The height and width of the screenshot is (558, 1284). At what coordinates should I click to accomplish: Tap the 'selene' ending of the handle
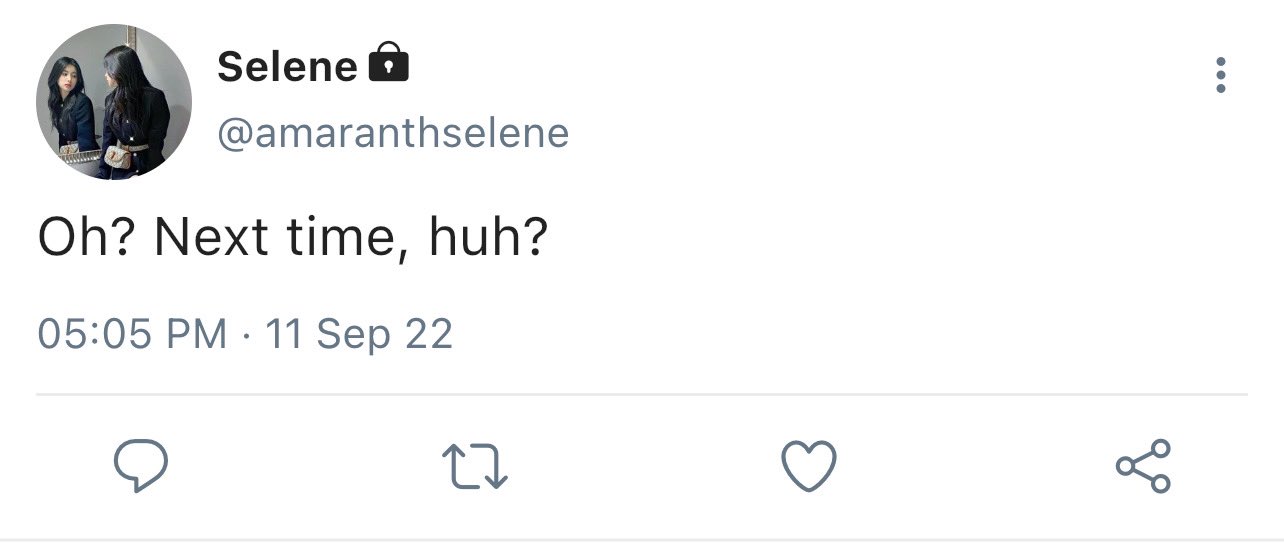(x=498, y=133)
